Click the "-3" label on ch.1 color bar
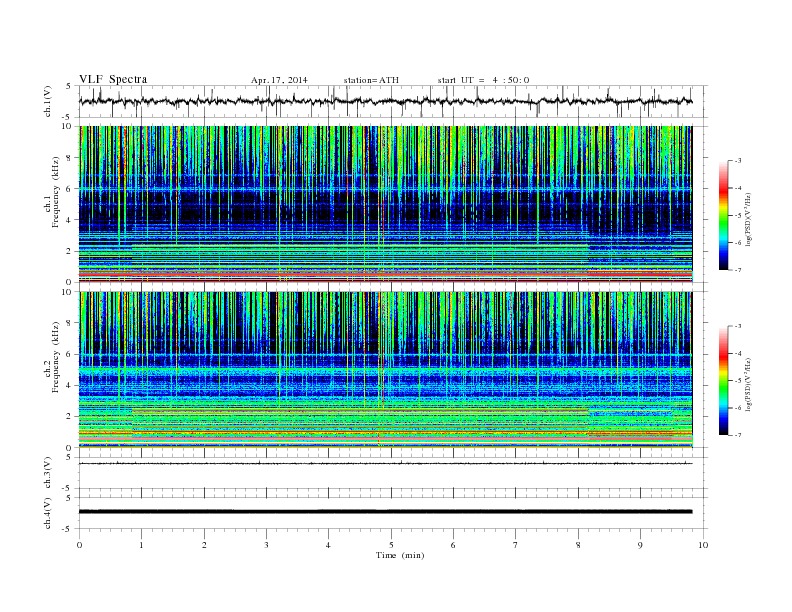Image resolution: width=792 pixels, height=612 pixels. [x=737, y=161]
